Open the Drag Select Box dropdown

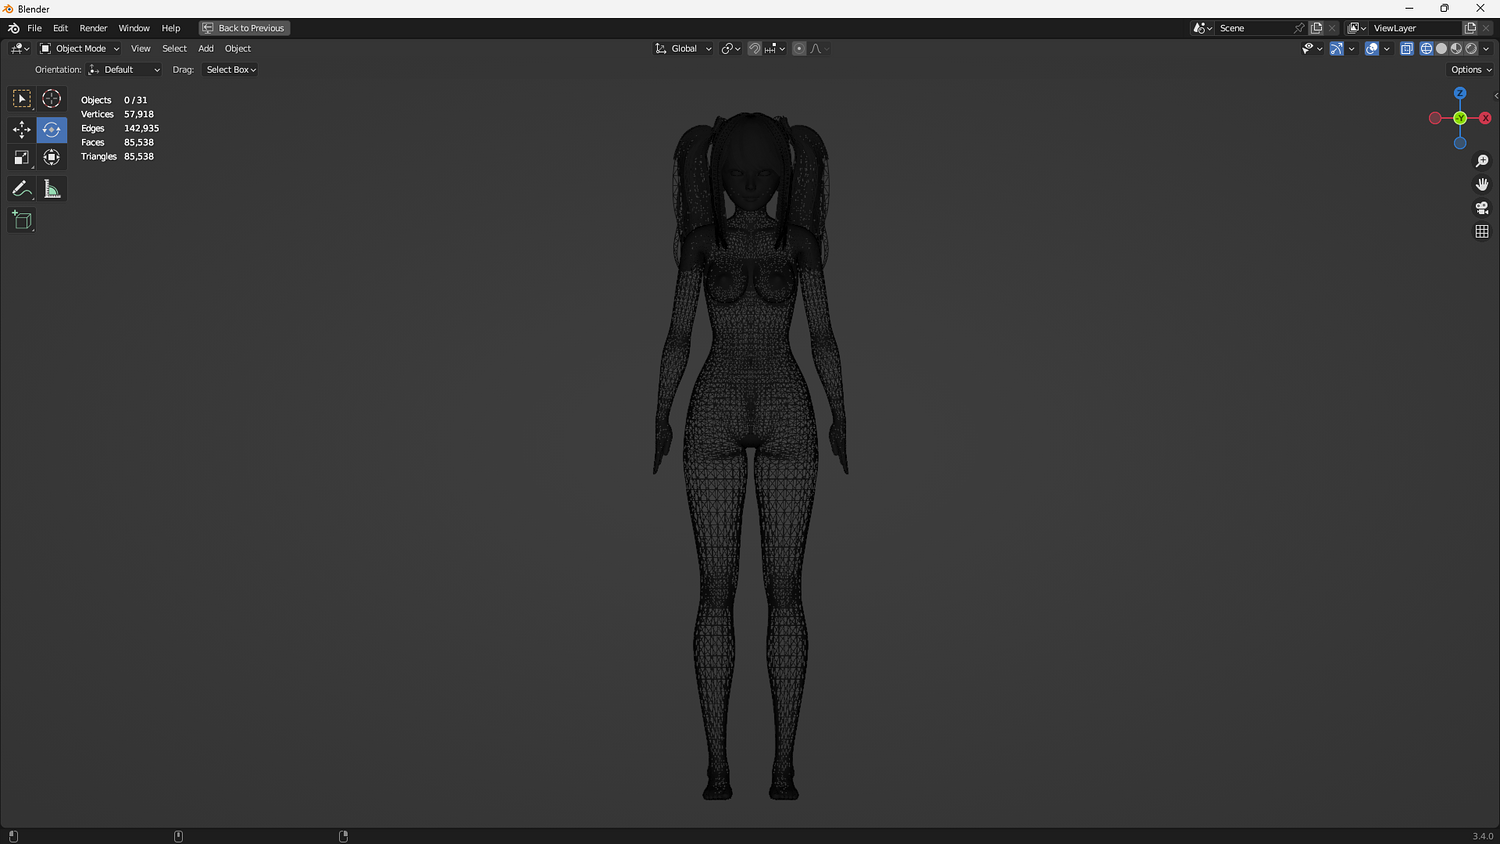tap(231, 70)
